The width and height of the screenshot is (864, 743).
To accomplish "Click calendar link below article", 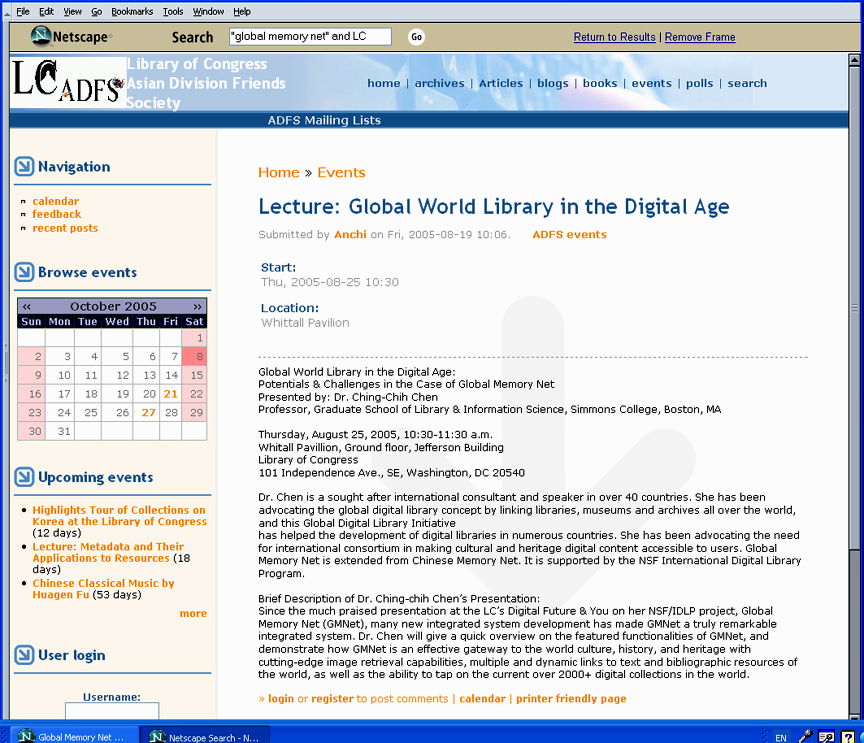I will pos(482,699).
